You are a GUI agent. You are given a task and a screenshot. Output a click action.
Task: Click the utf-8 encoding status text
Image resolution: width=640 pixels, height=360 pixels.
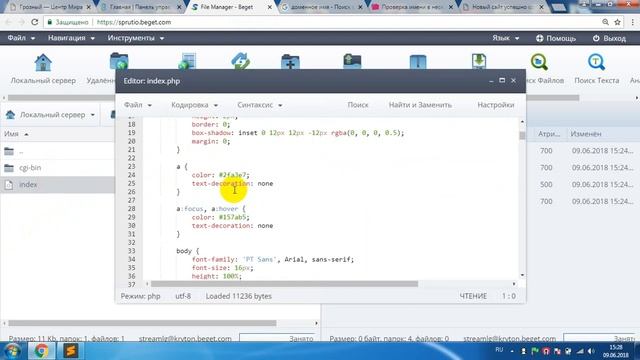click(183, 296)
